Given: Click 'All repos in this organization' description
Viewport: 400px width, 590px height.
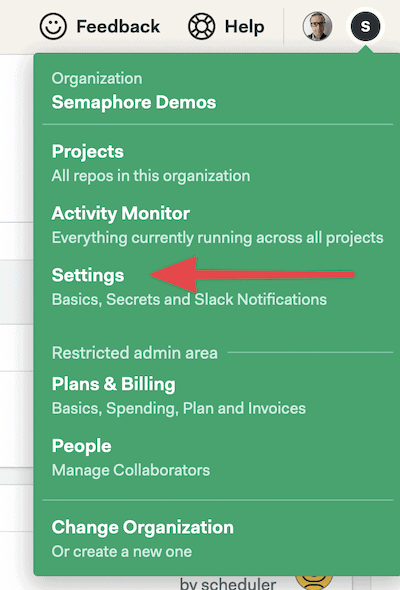Looking at the screenshot, I should point(151,176).
